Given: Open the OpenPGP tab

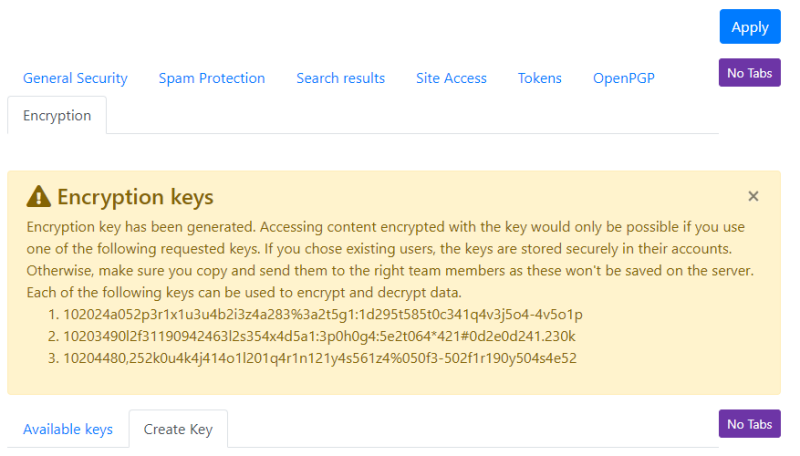Looking at the screenshot, I should tap(623, 78).
